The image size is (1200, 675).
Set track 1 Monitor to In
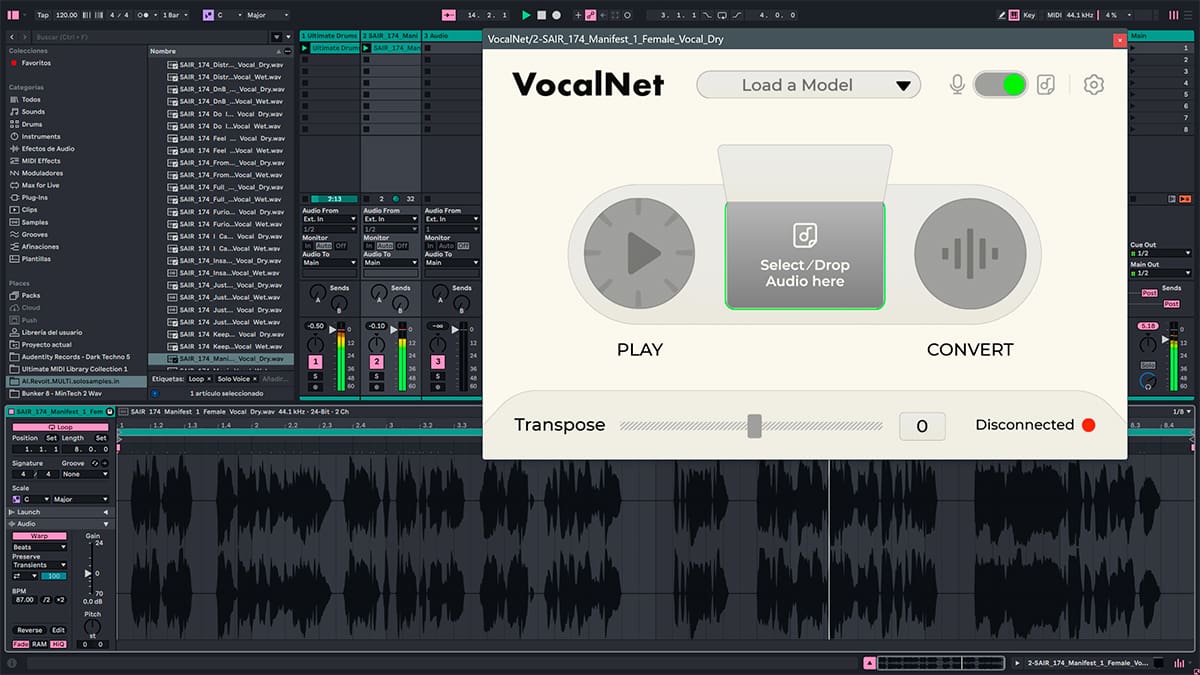point(307,246)
